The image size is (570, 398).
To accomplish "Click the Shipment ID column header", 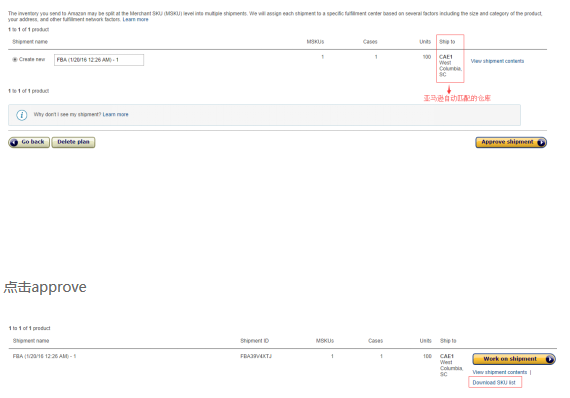I will [254, 341].
